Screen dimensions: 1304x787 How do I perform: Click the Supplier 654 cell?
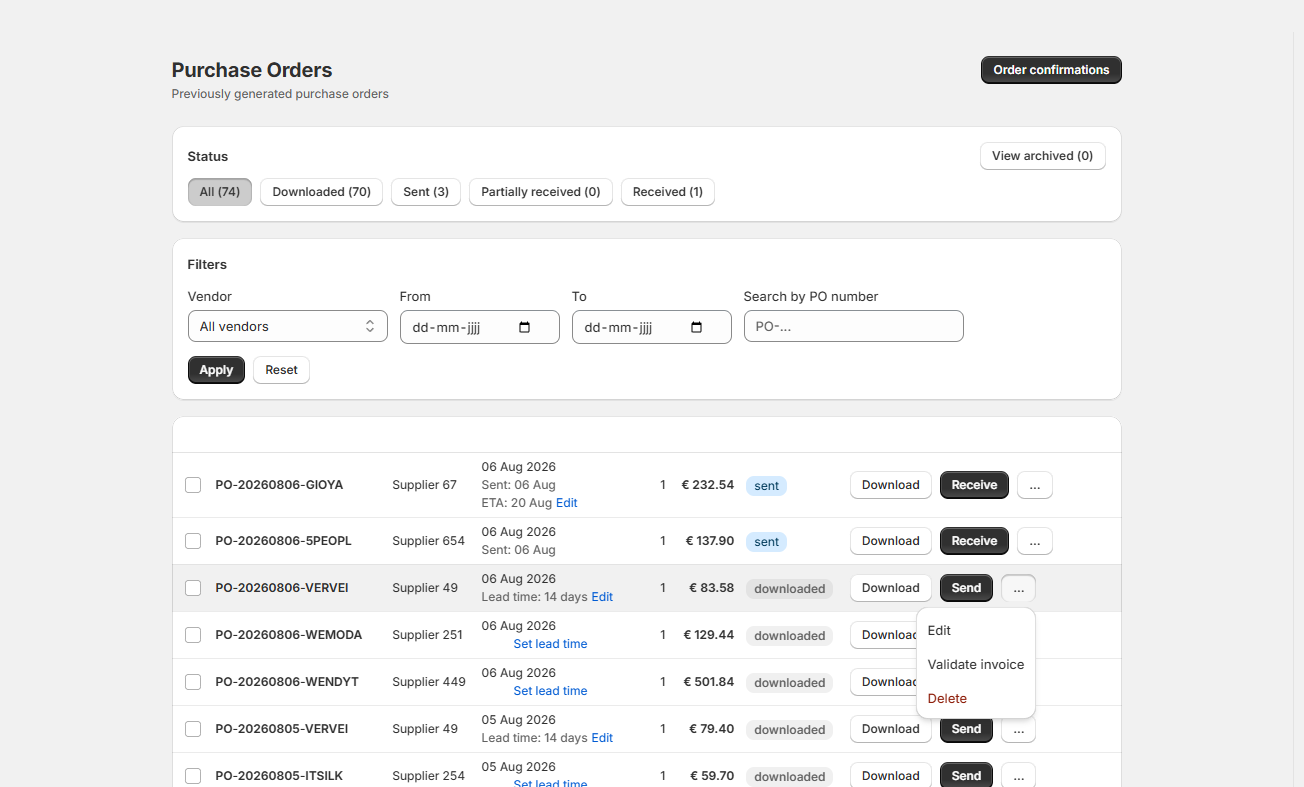[428, 541]
